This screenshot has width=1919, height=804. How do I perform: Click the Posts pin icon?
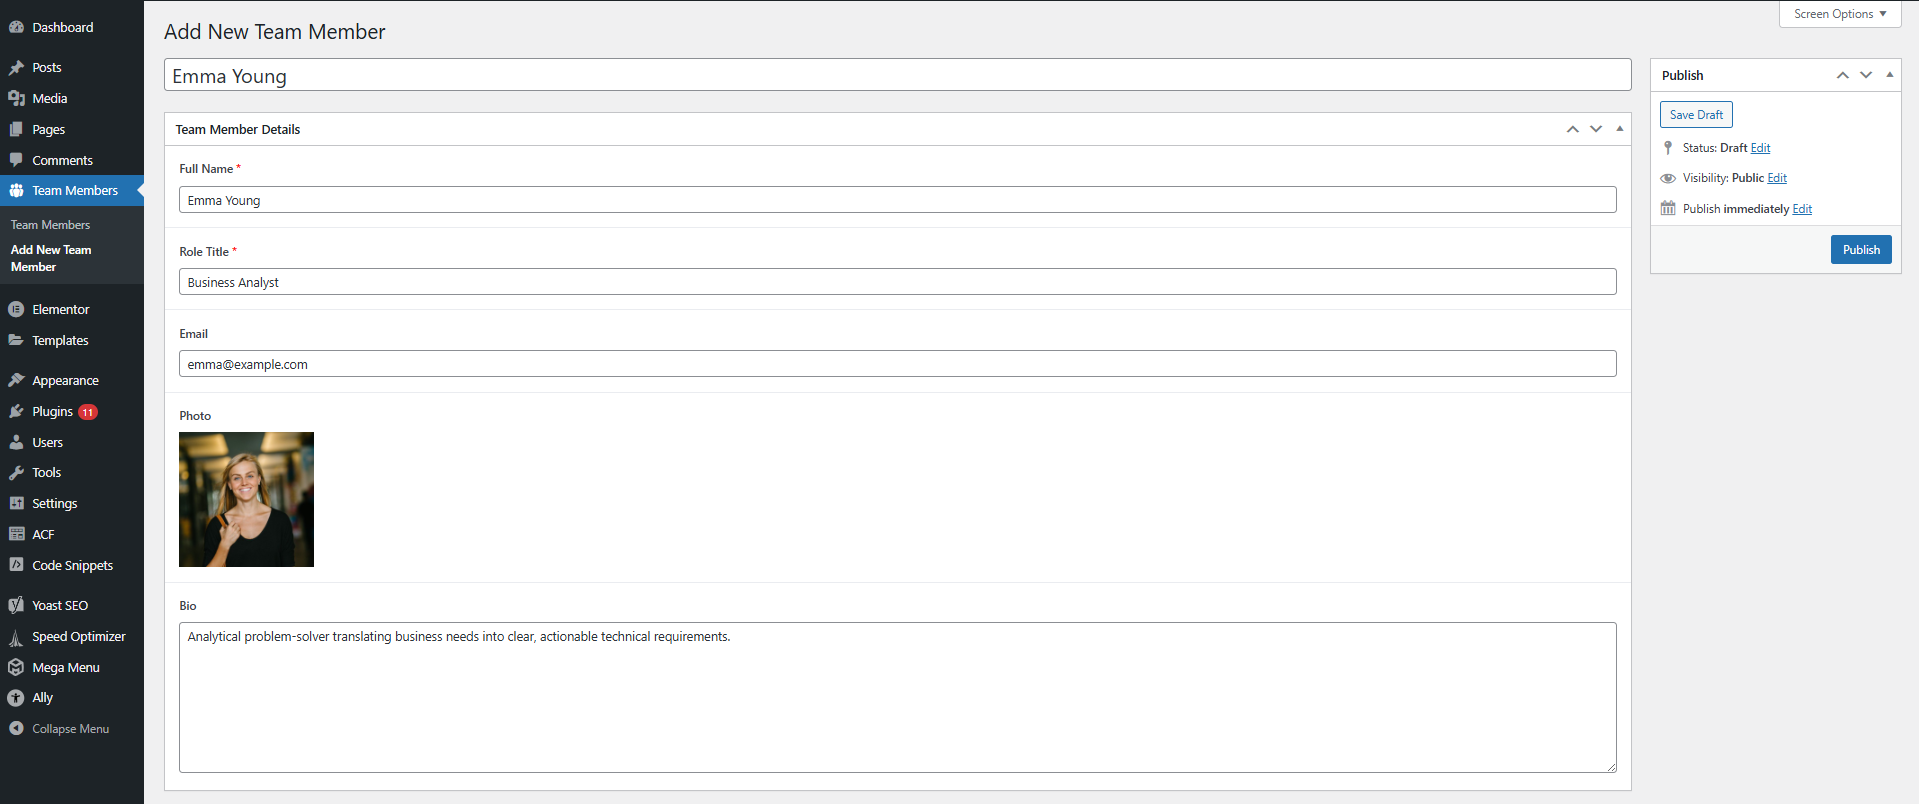click(x=16, y=67)
